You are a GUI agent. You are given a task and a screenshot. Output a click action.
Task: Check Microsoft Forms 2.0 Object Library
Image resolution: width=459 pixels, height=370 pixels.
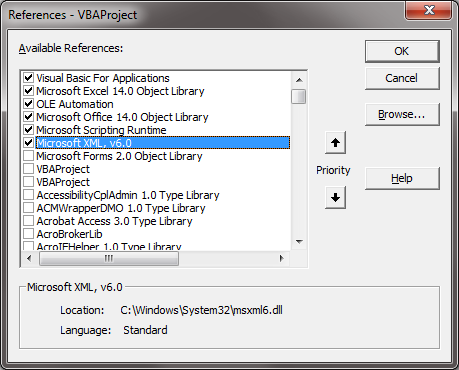(x=28, y=156)
